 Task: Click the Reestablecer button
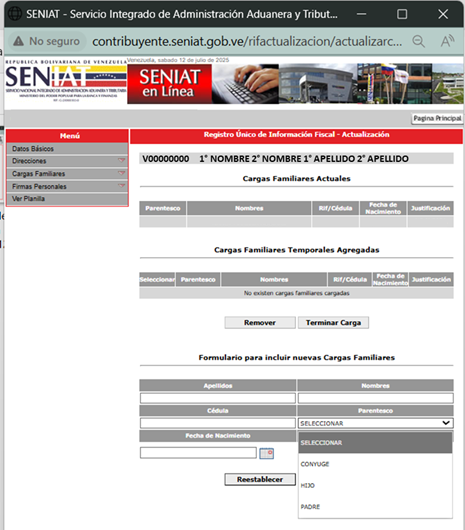pos(260,479)
